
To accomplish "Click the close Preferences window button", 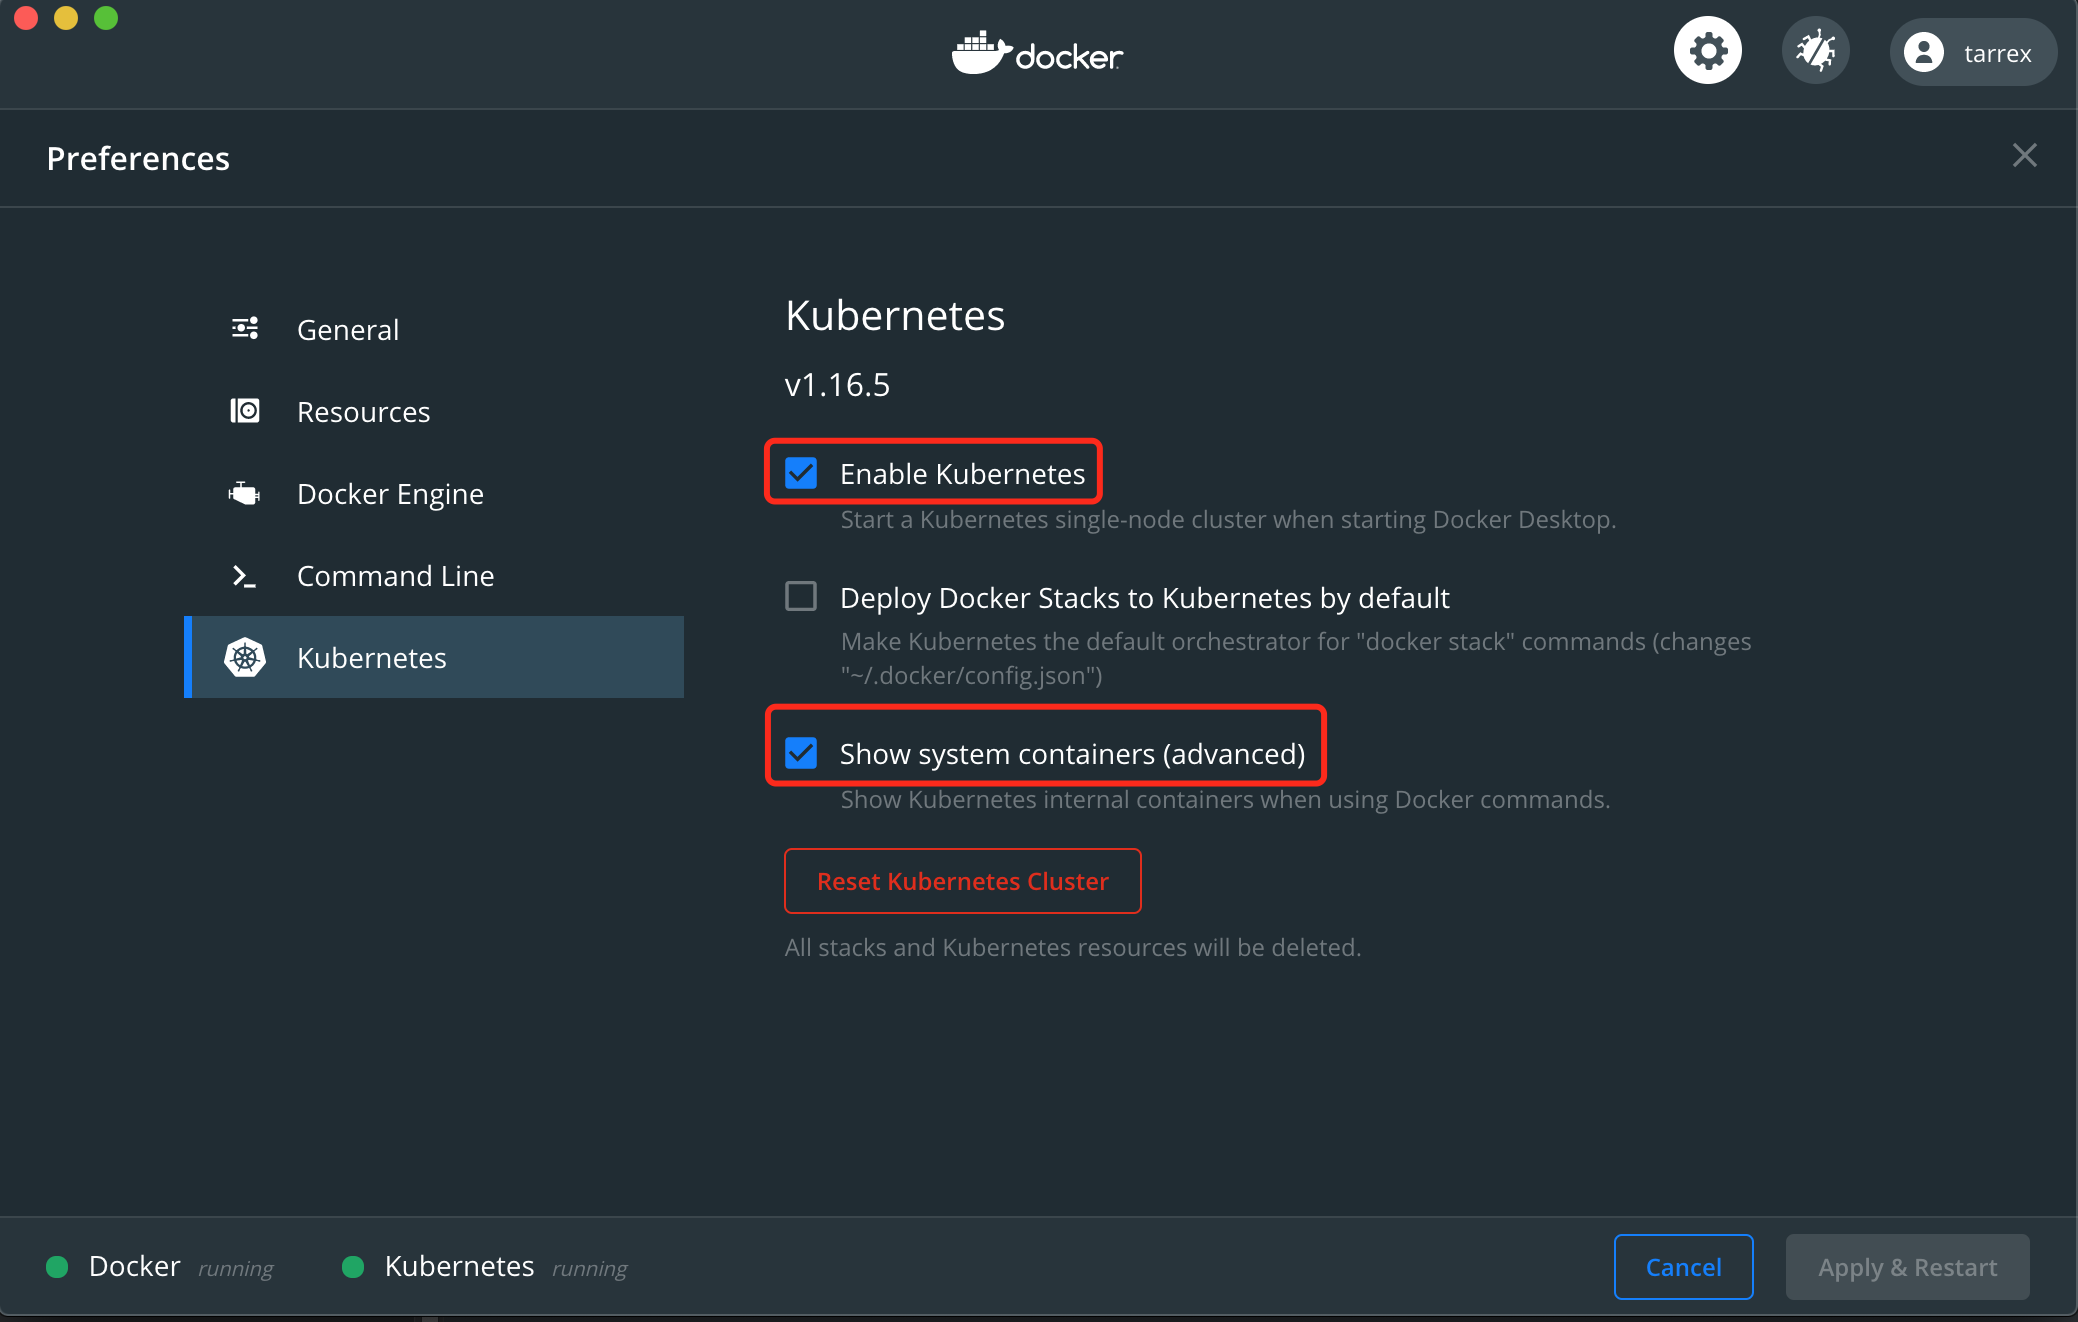I will (x=2025, y=156).
